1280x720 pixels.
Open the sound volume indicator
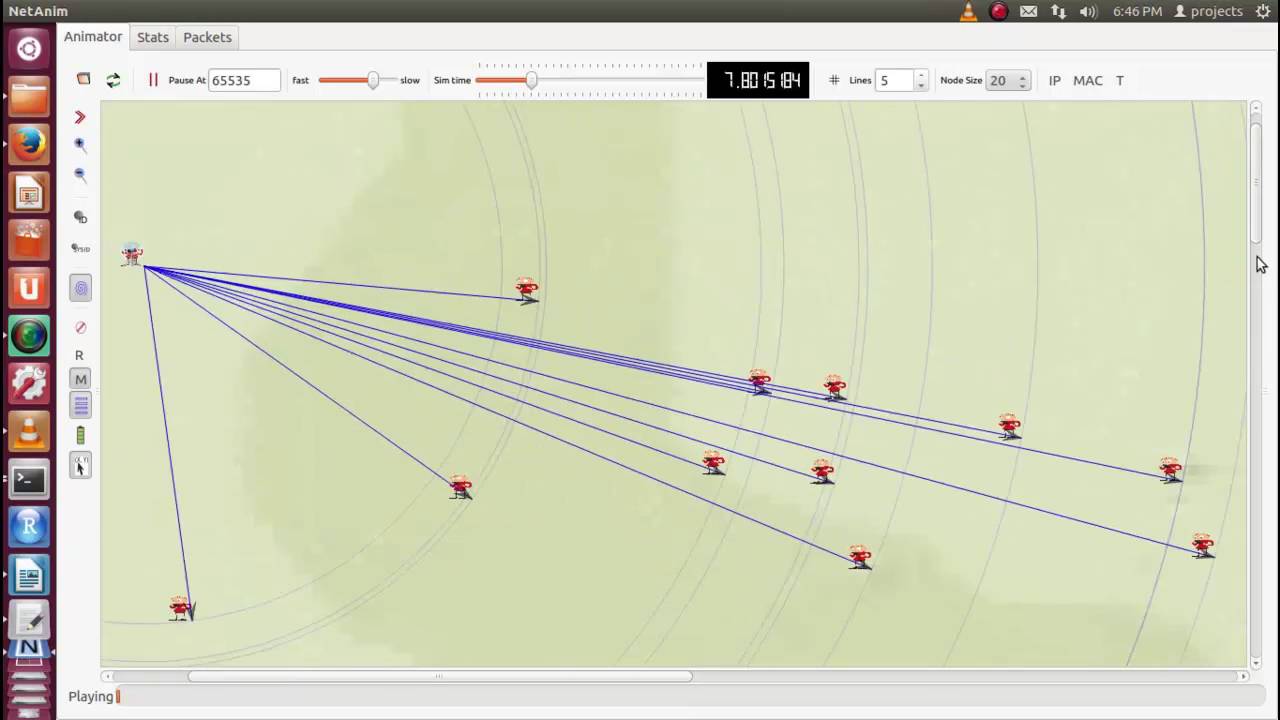(x=1088, y=12)
